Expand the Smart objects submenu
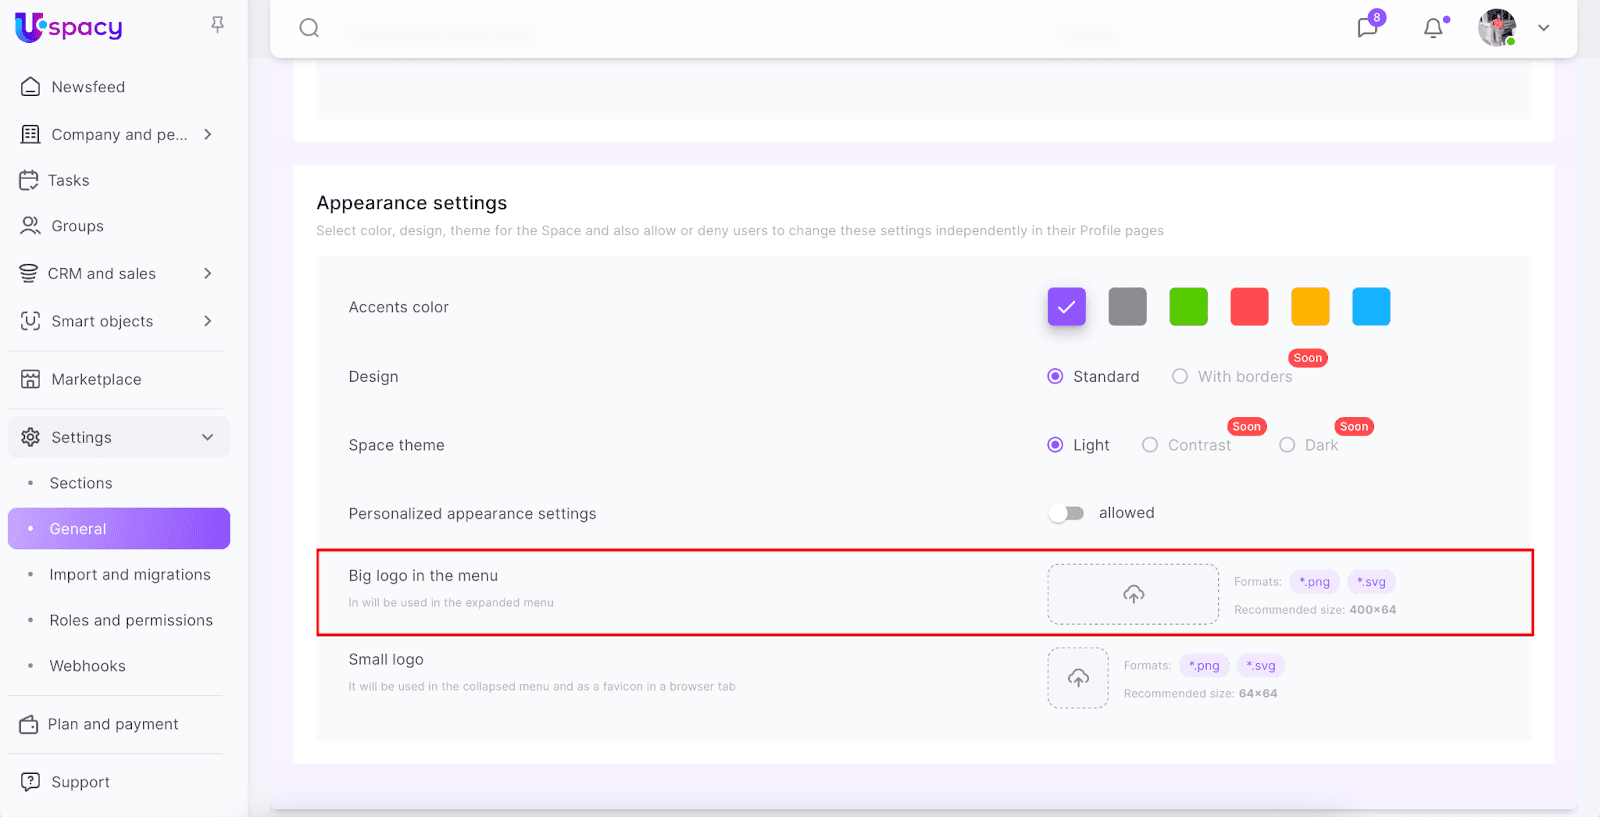 [208, 321]
